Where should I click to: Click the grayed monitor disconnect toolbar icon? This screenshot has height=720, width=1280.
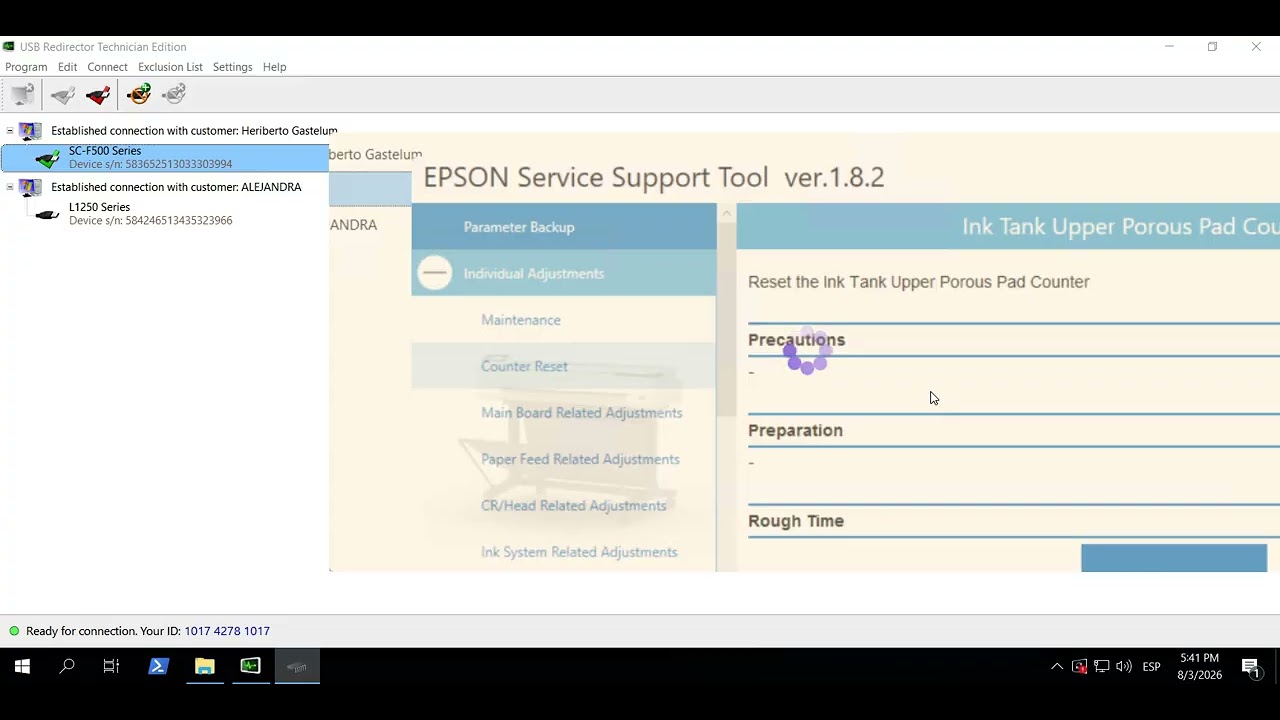22,95
